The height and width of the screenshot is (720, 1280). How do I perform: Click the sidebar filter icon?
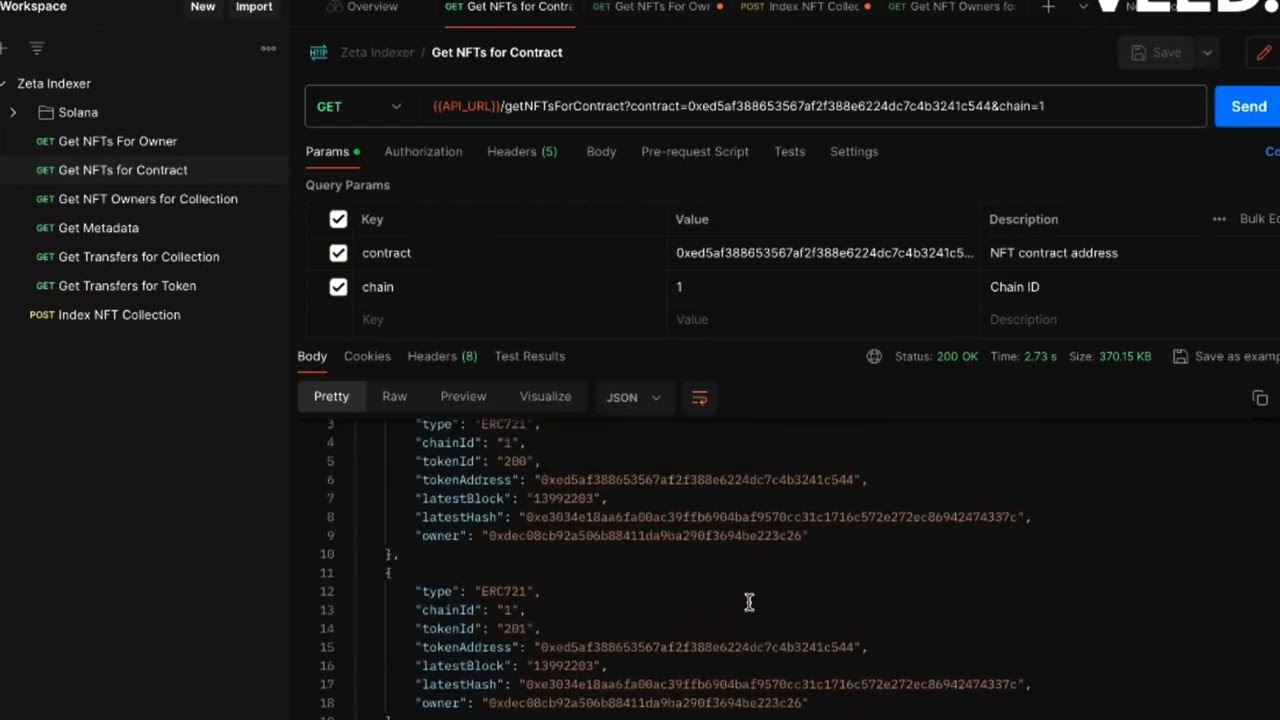point(37,48)
